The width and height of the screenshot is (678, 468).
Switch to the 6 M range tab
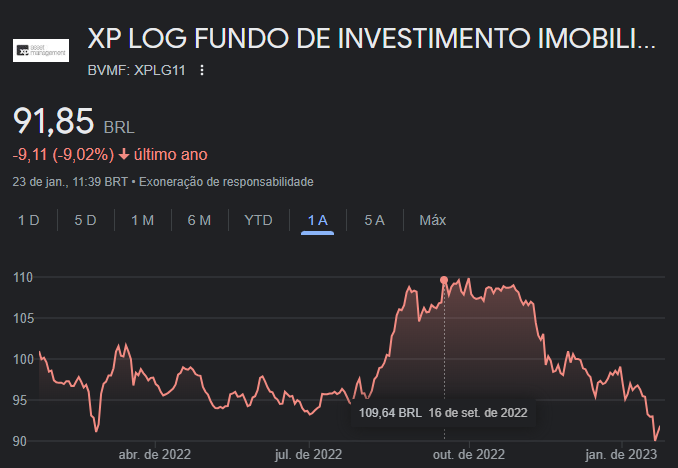click(x=199, y=220)
